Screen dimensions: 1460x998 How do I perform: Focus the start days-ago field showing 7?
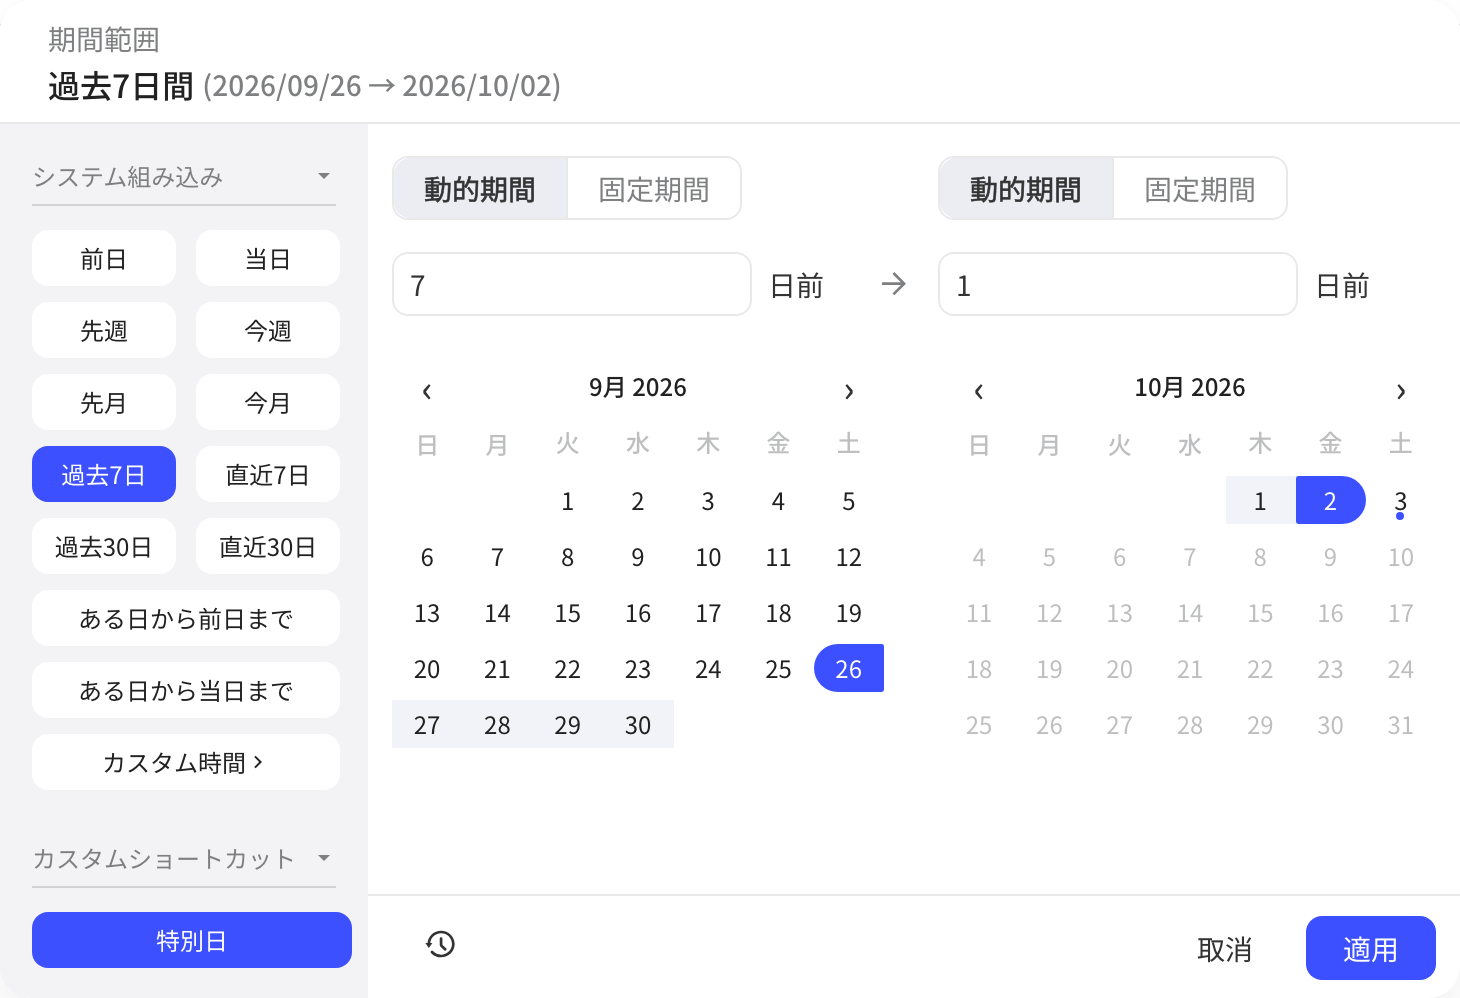572,284
